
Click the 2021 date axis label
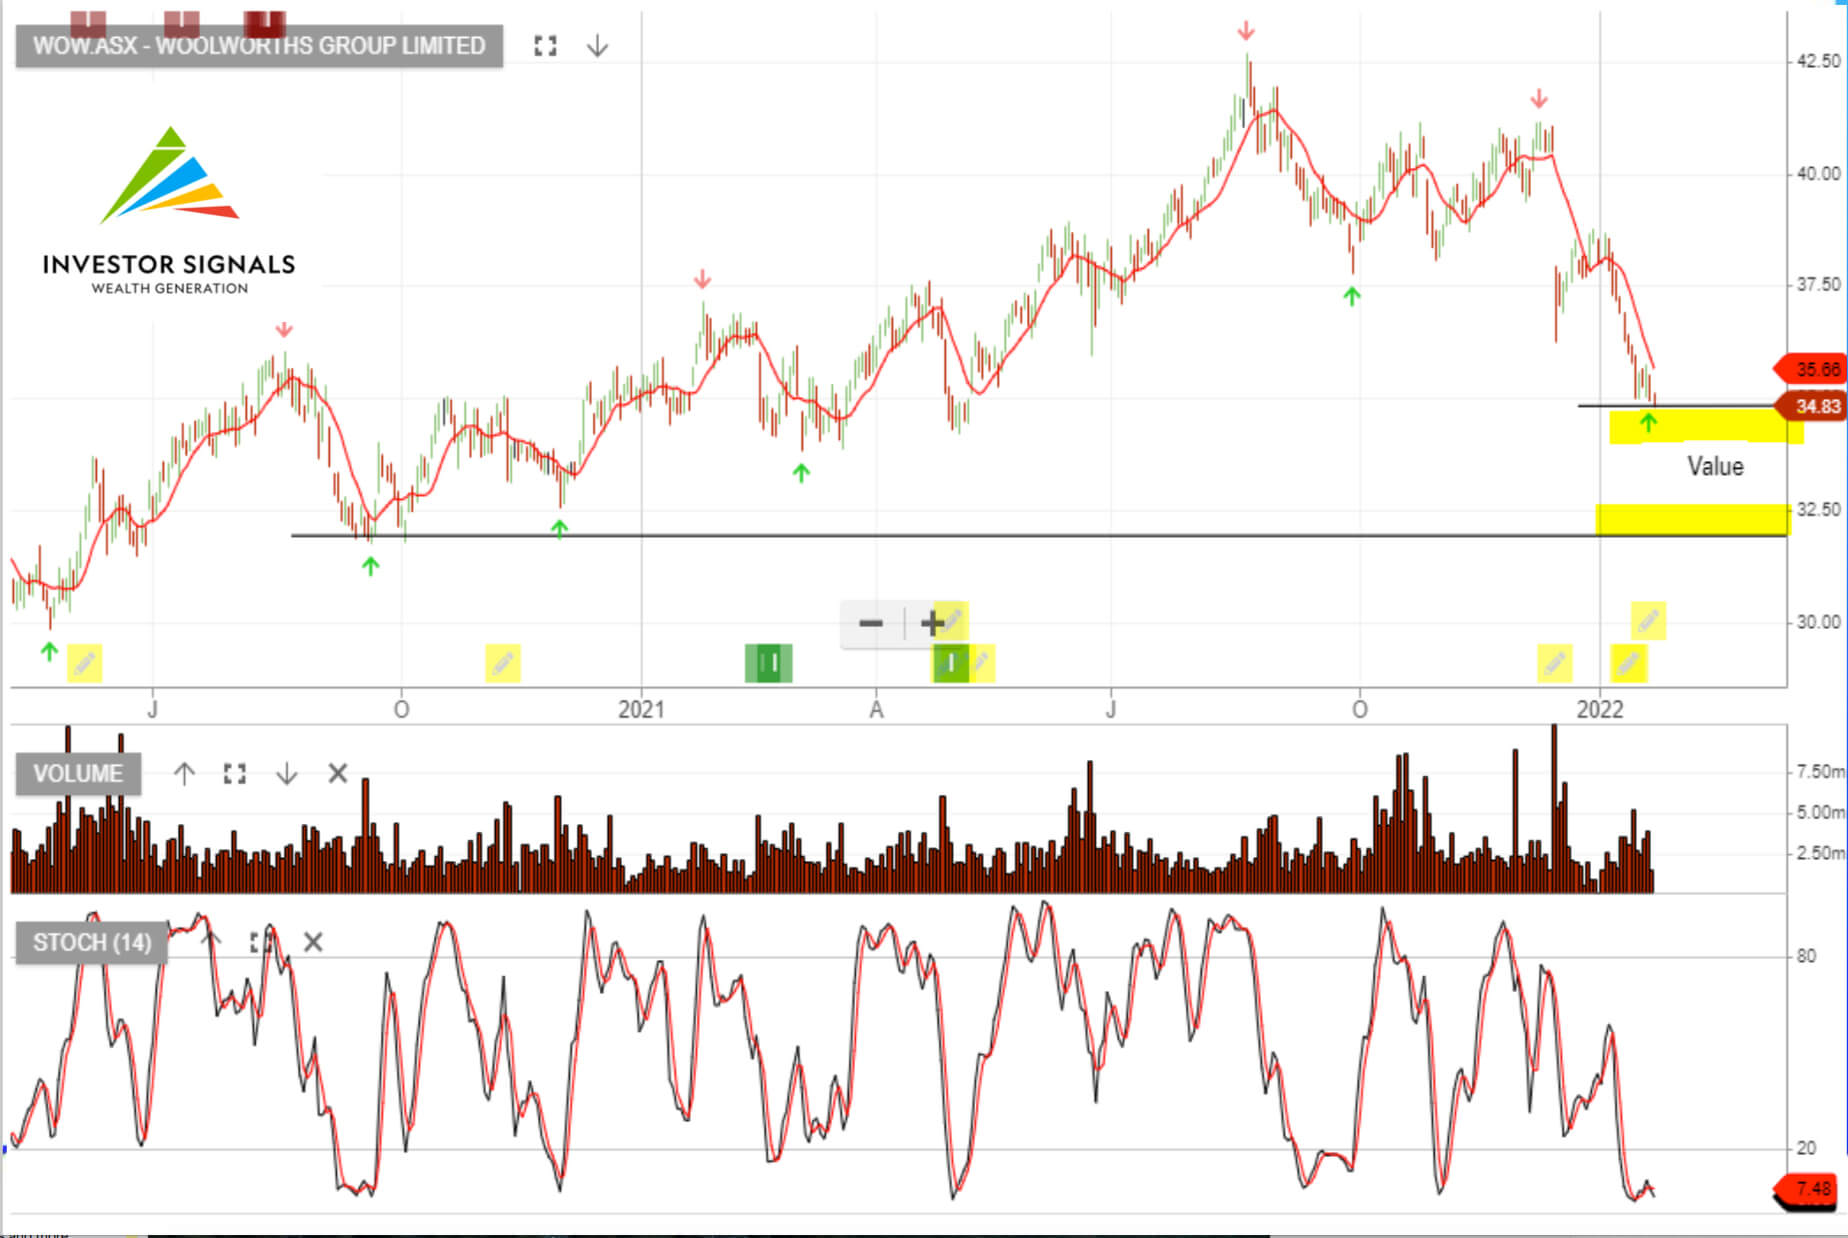click(x=641, y=710)
